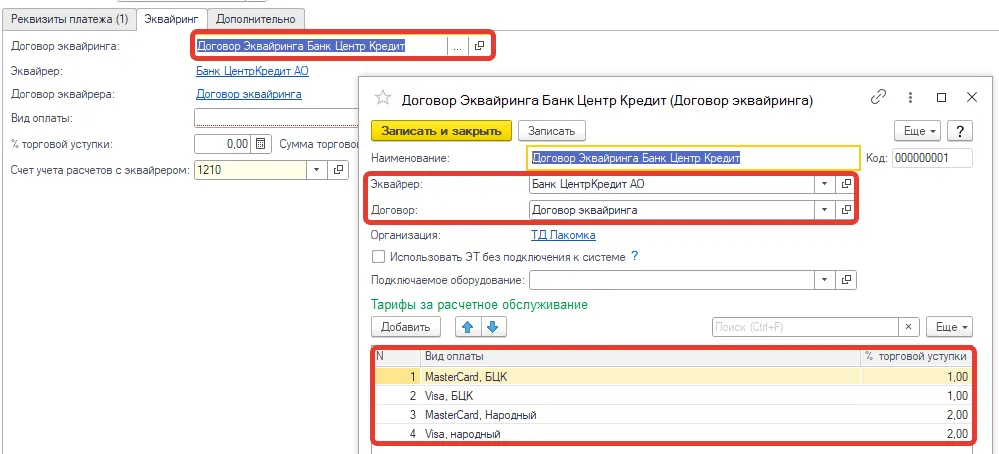This screenshot has height=454, width=999.
Task: Move tariff row down with arrow
Action: (493, 327)
